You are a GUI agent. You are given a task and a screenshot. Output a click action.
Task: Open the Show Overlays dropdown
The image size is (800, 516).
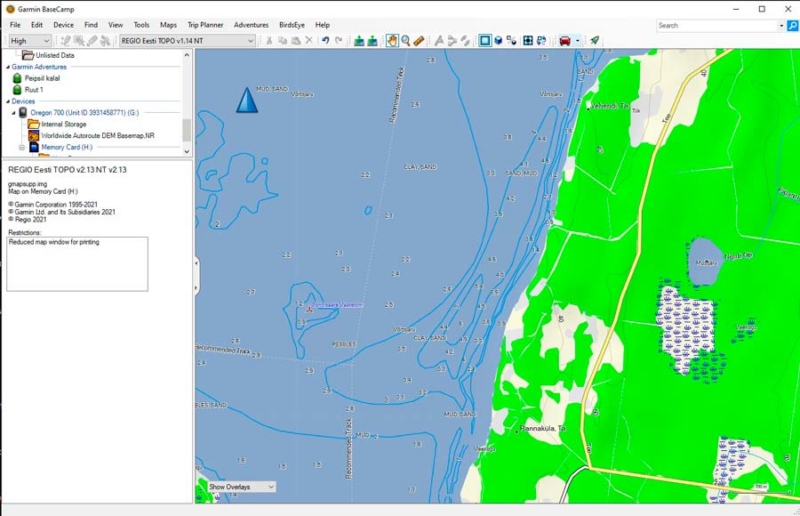point(242,487)
